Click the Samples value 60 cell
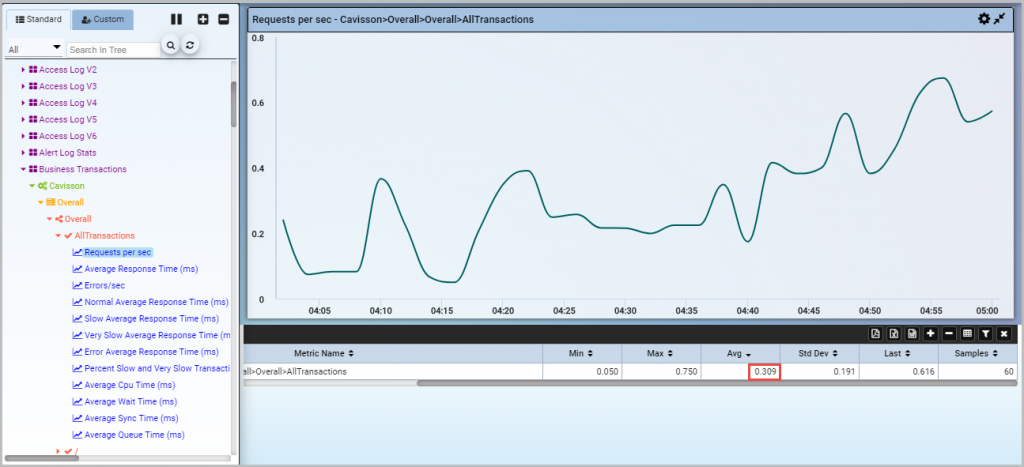The image size is (1024, 467). click(x=978, y=372)
